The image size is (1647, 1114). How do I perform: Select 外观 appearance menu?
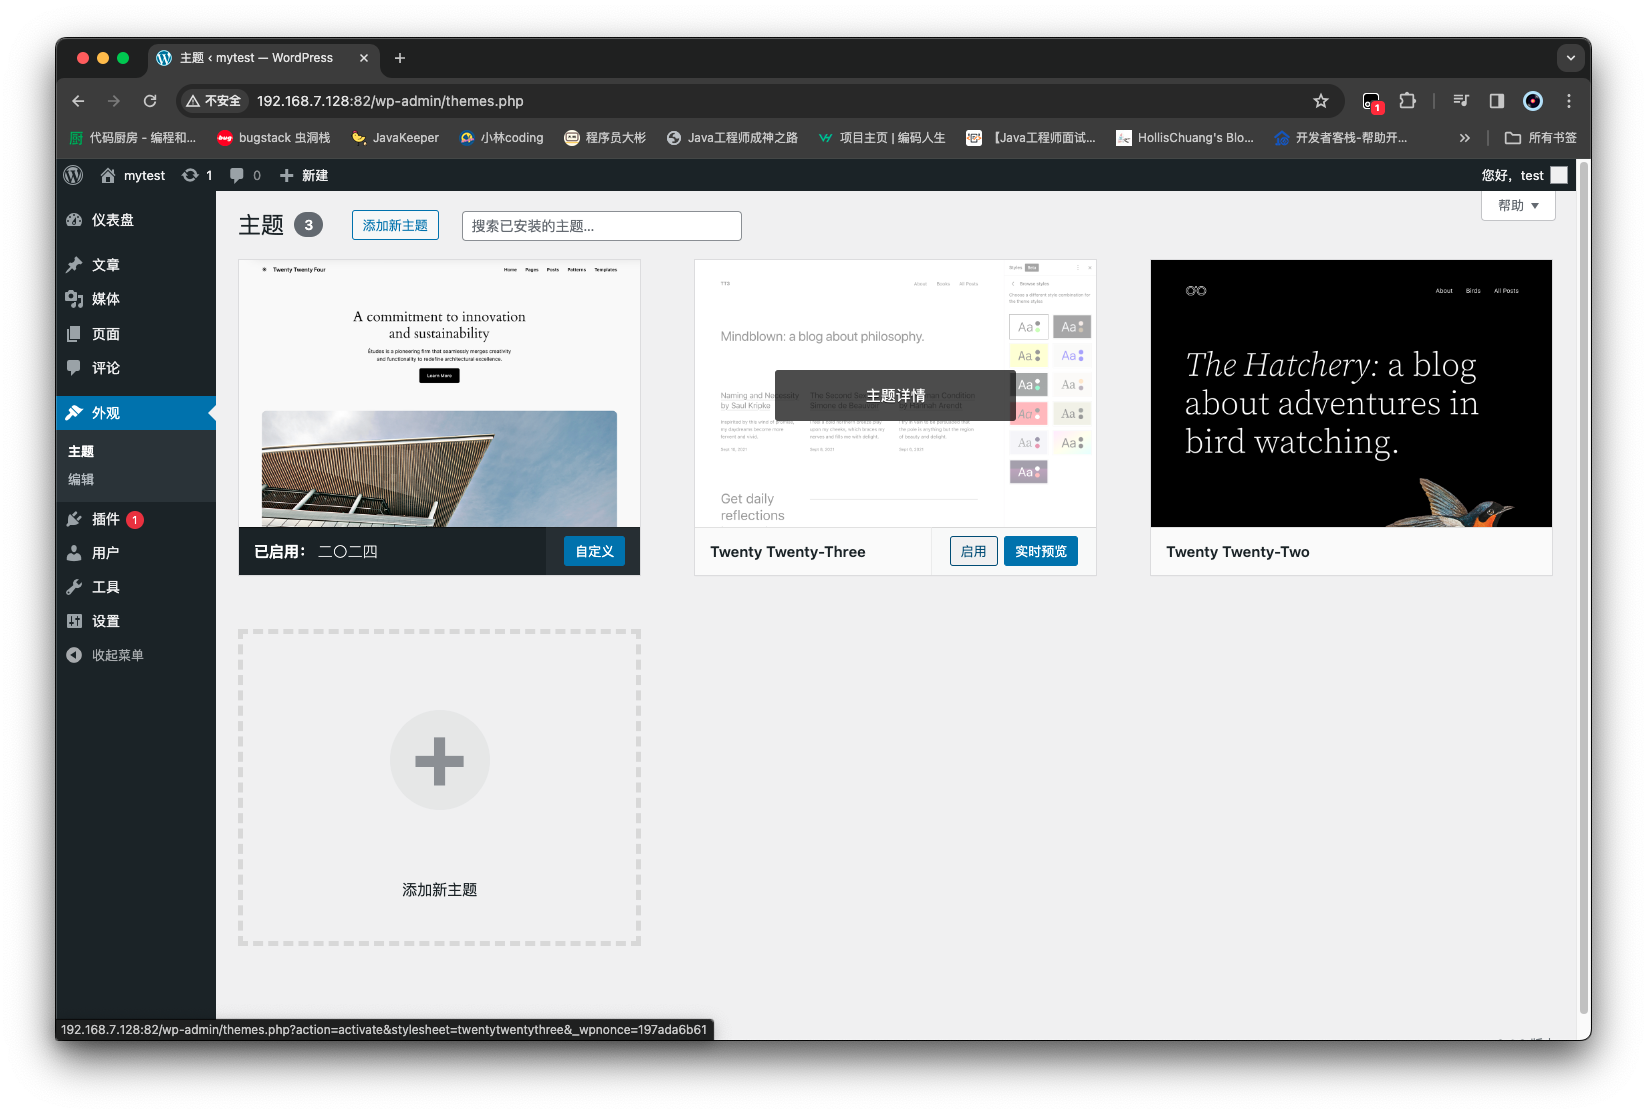point(136,413)
